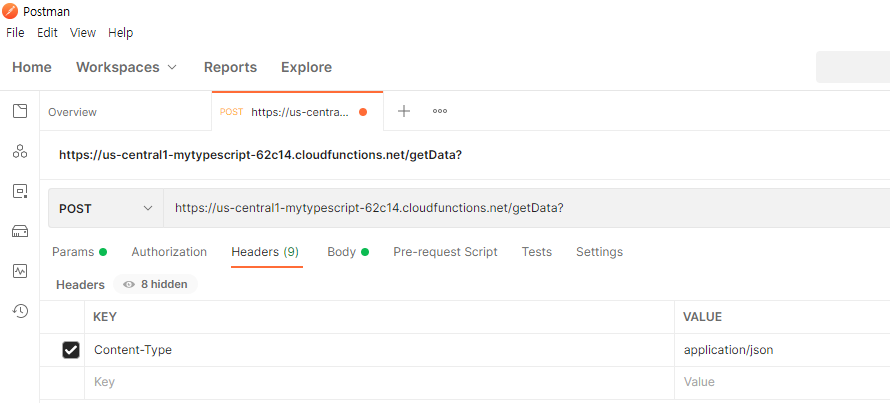Open the Explore page
This screenshot has width=890, height=403.
307,67
